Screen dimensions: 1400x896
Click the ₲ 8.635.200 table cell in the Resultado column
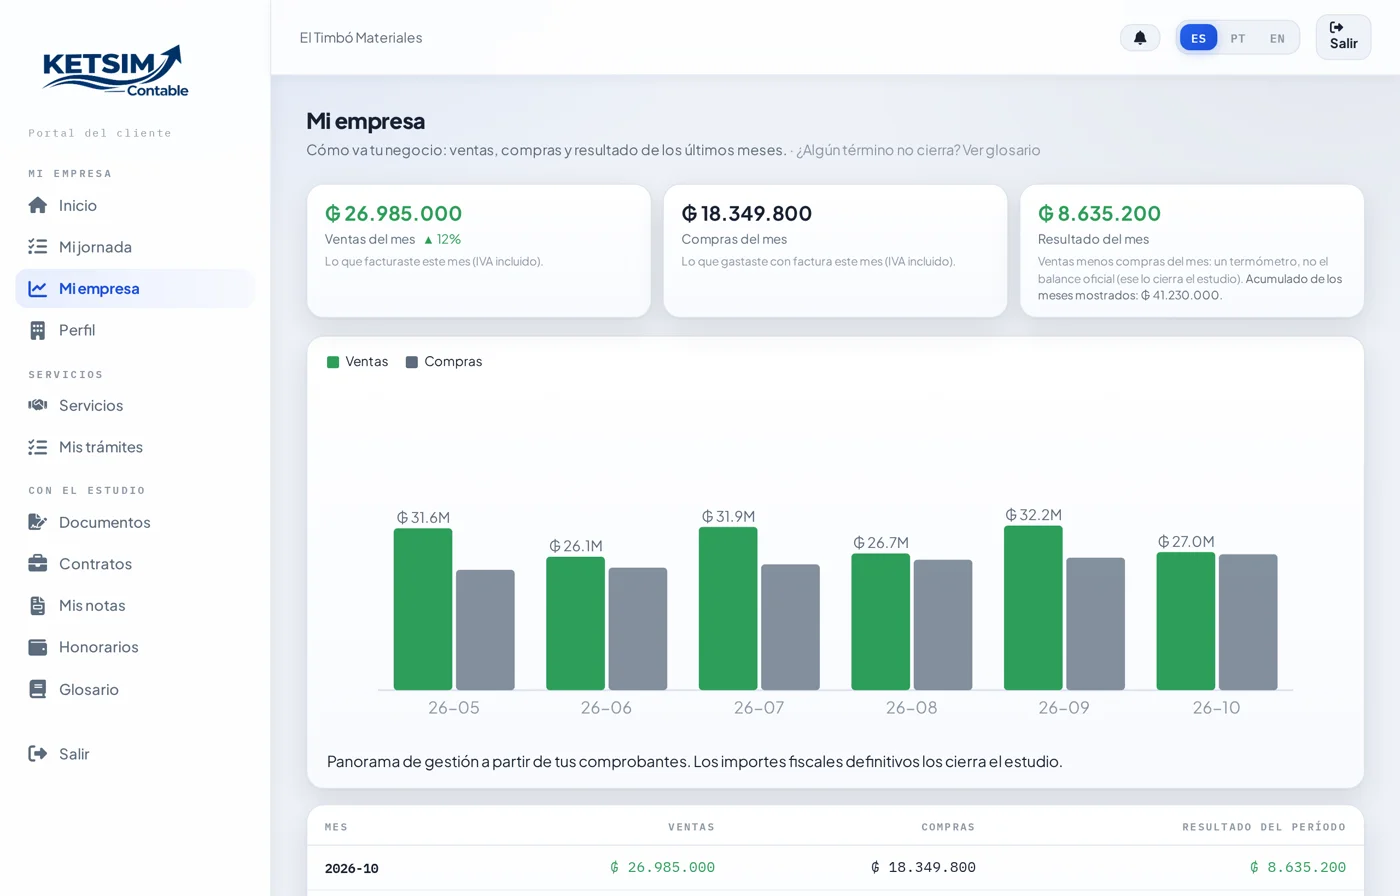coord(1298,868)
